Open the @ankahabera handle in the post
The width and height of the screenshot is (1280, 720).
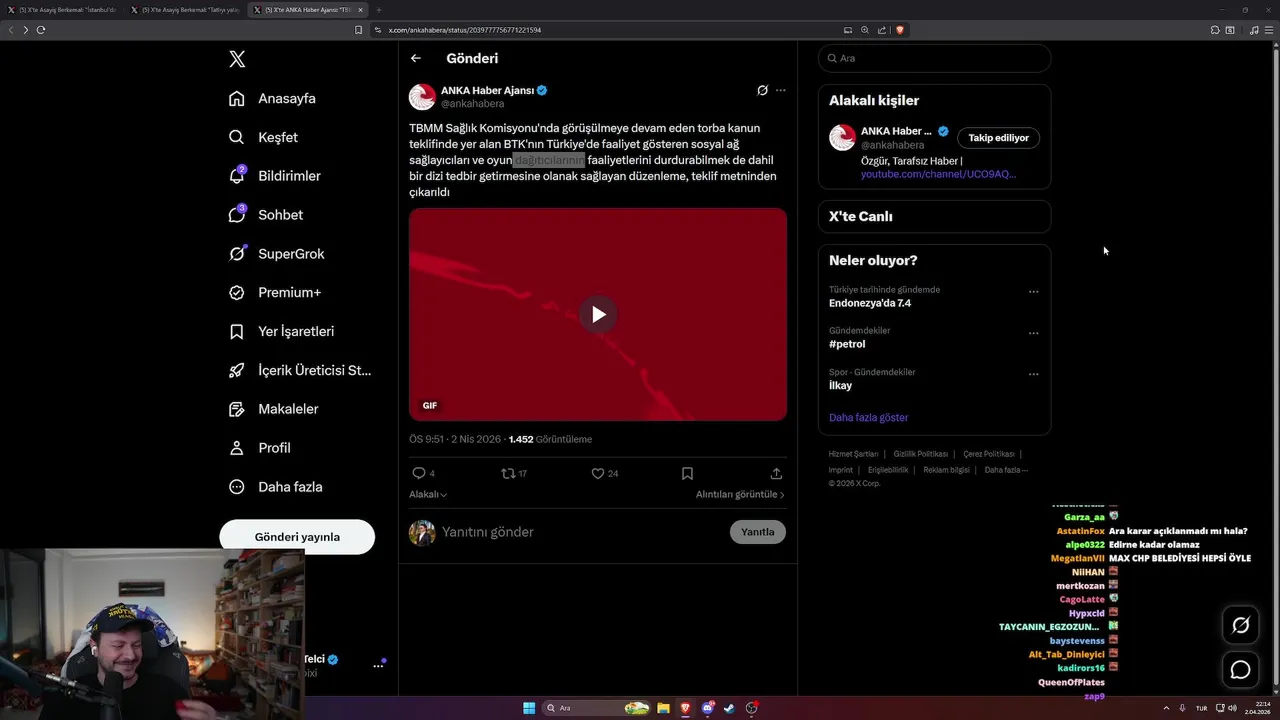[472, 104]
